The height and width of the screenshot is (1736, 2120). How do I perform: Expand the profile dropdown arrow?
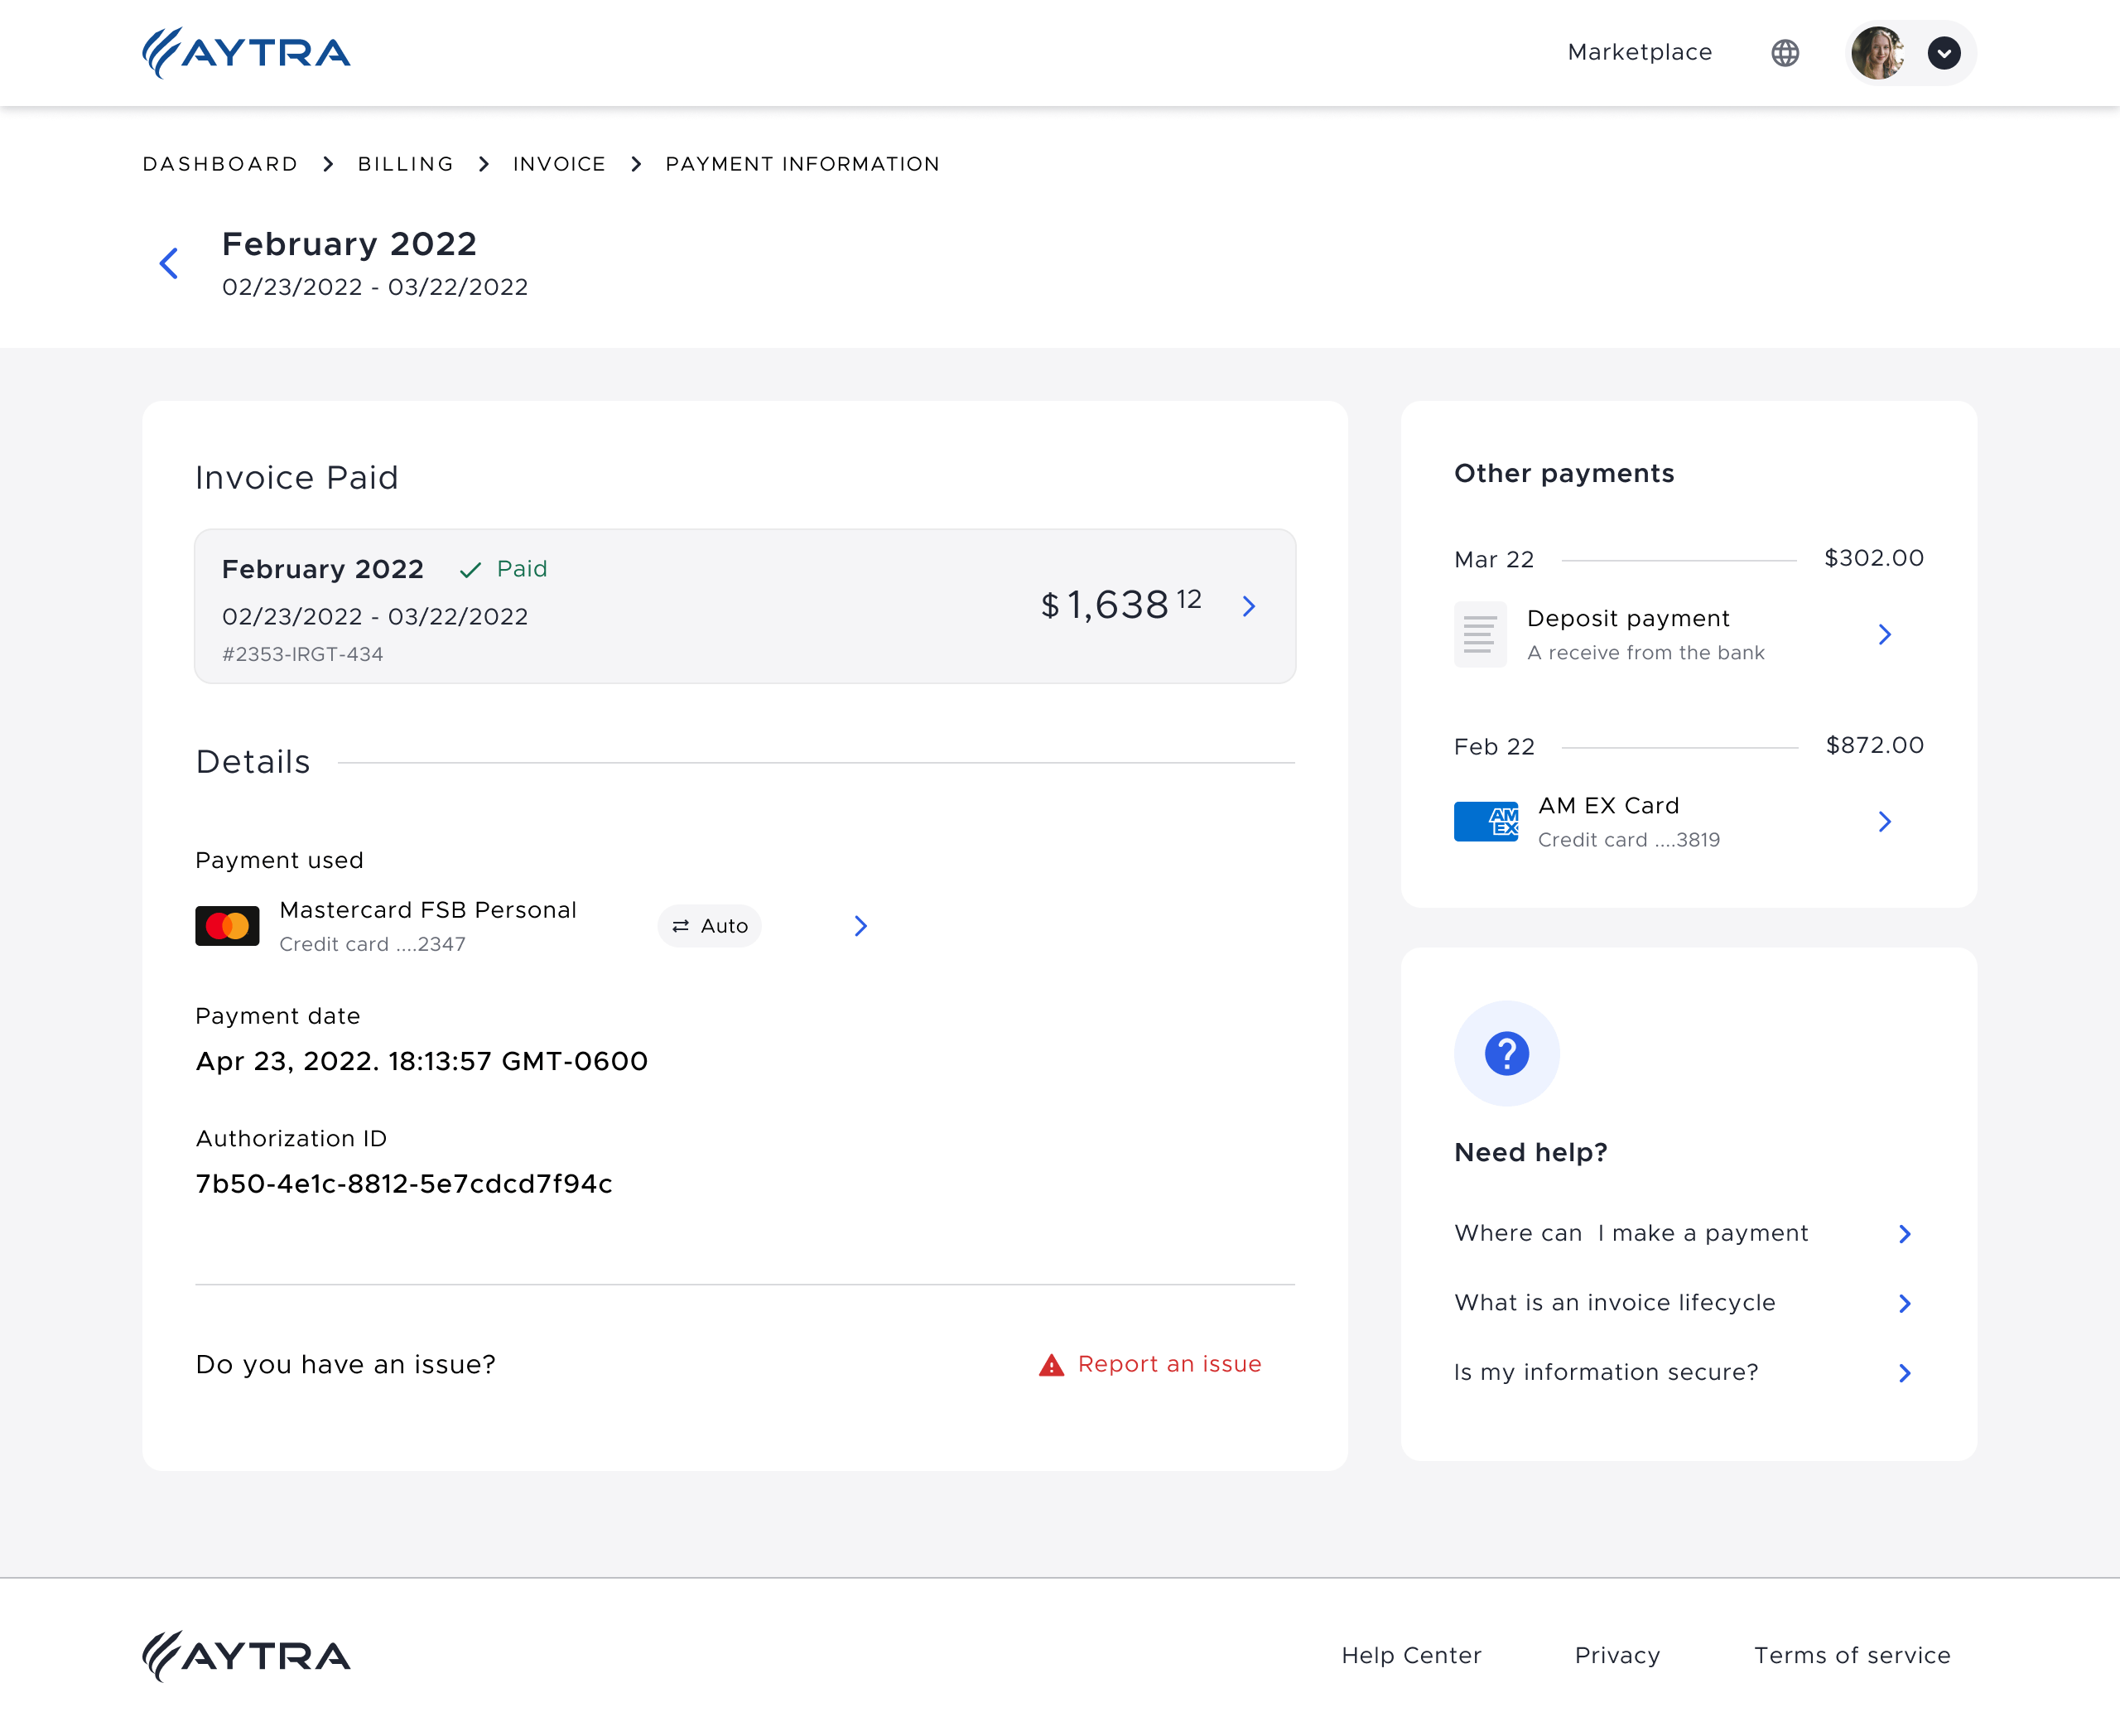coord(1944,53)
